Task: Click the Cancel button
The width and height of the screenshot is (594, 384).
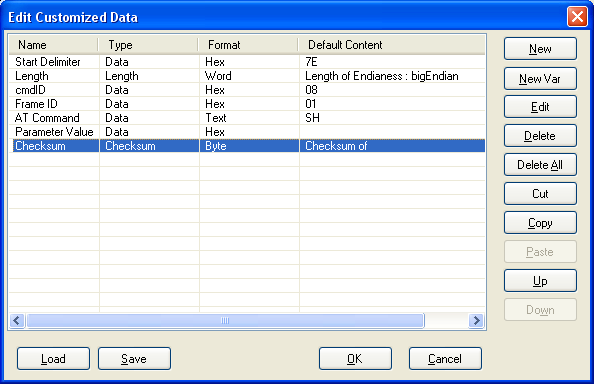Action: click(x=445, y=359)
